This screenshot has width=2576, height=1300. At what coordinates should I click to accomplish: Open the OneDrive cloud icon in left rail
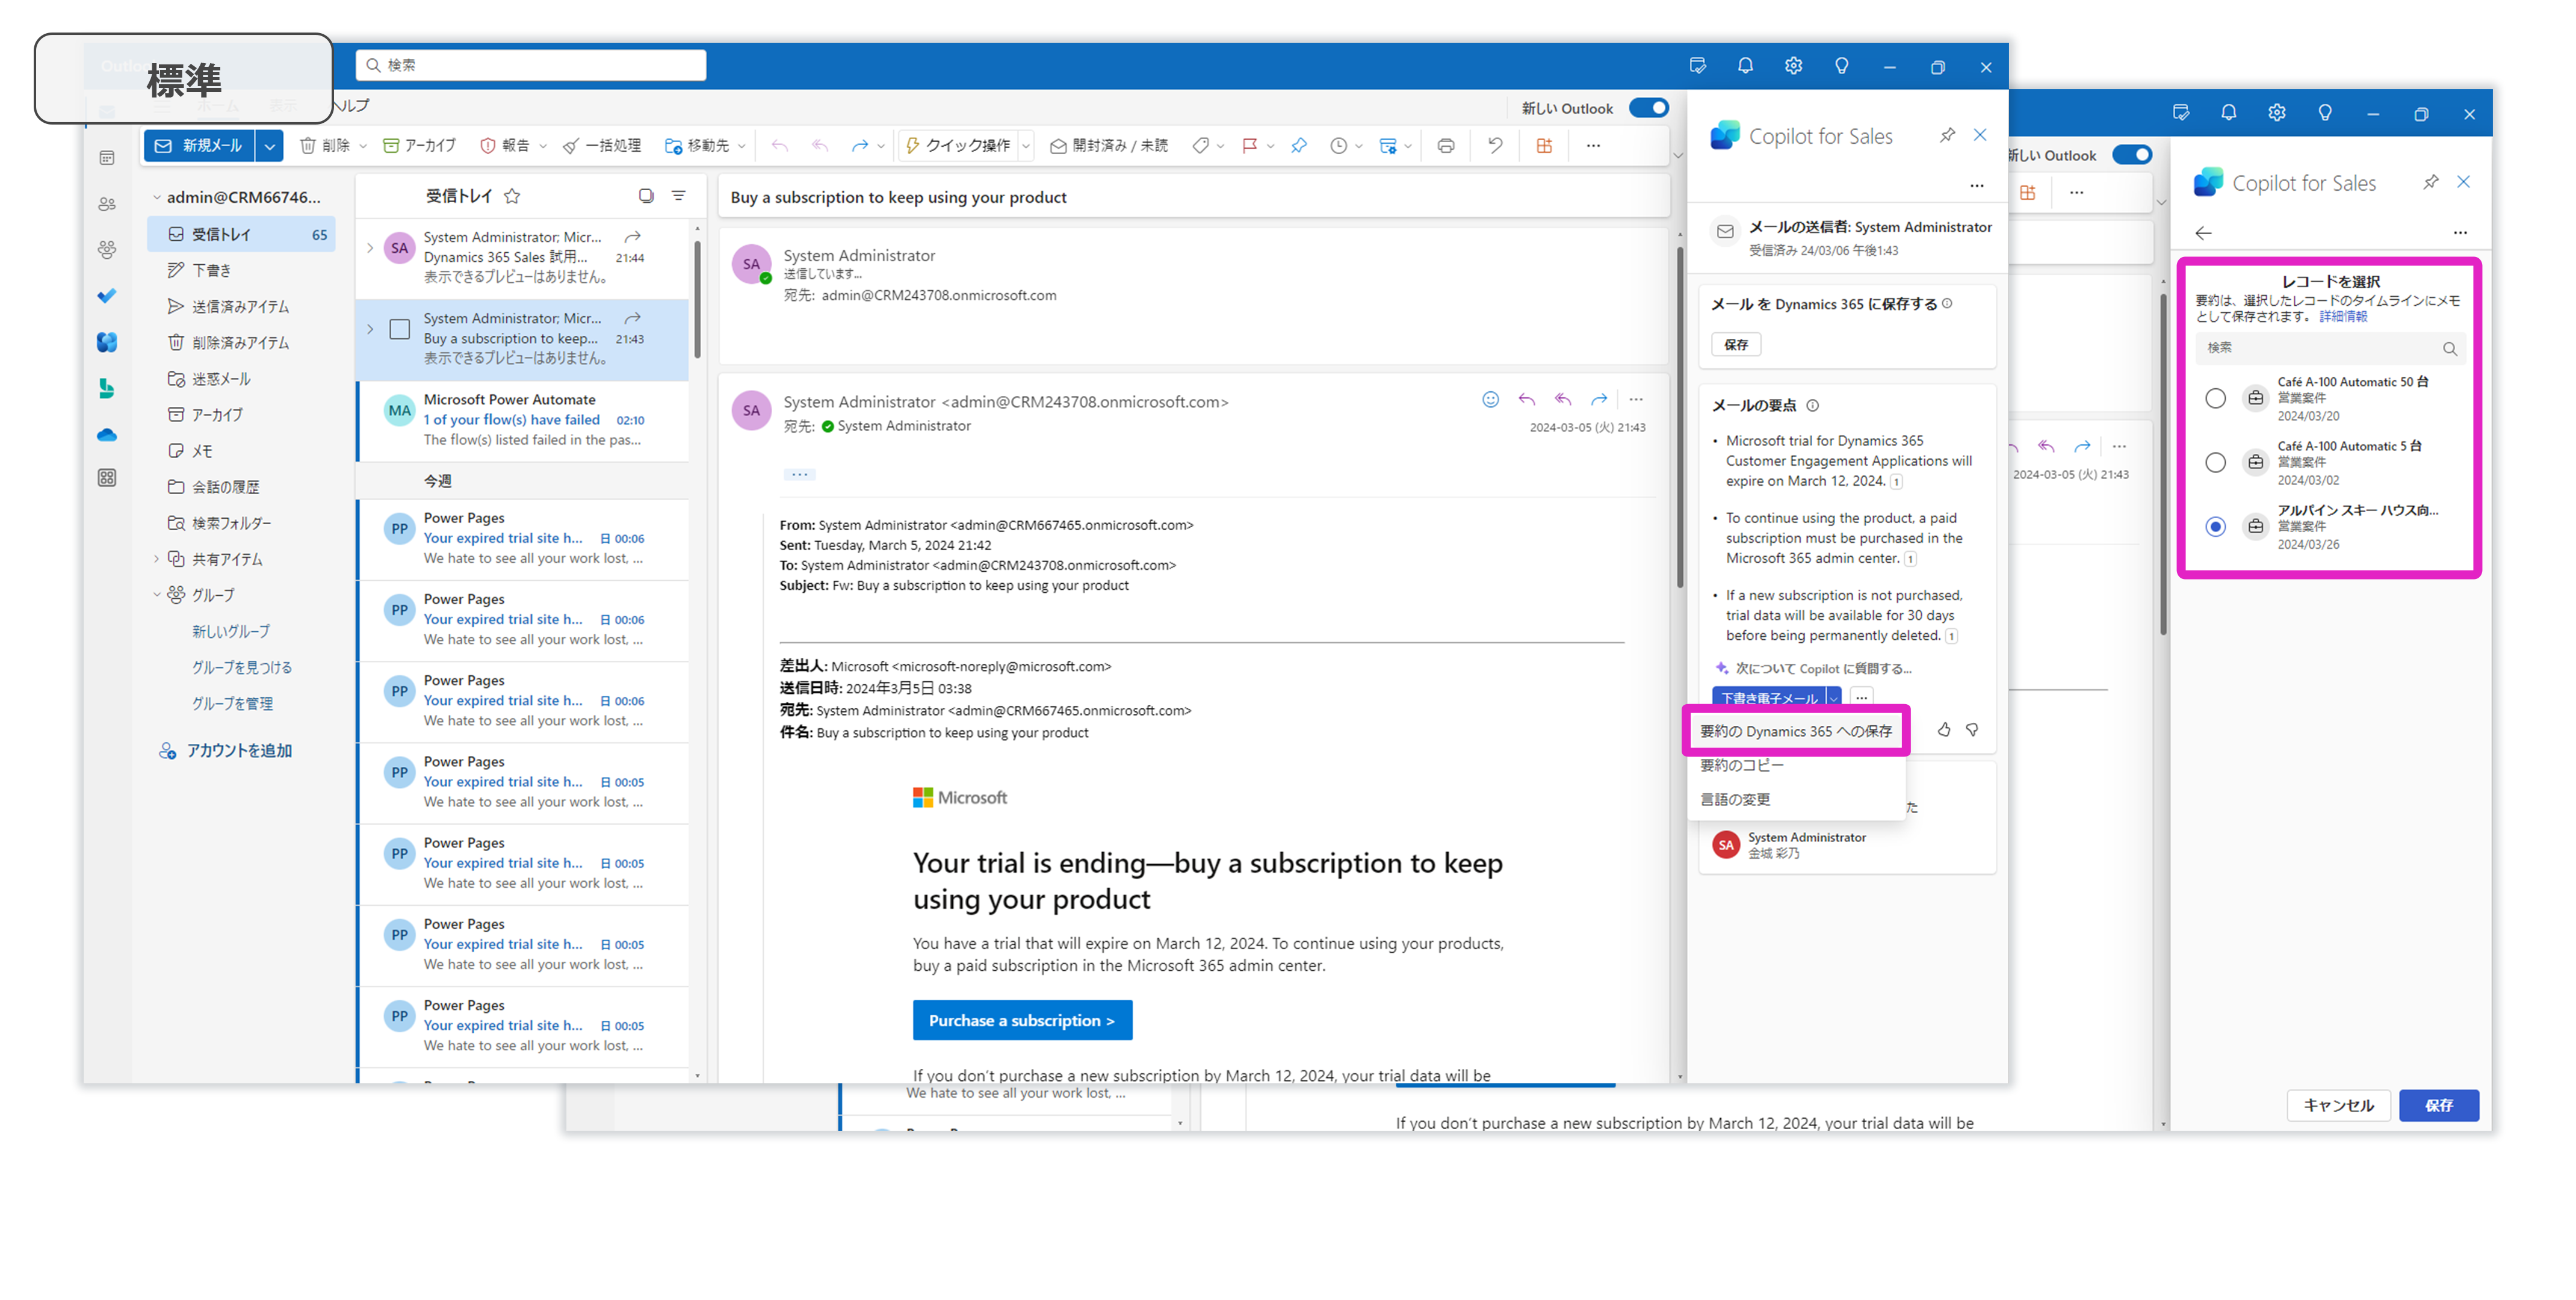(x=107, y=435)
